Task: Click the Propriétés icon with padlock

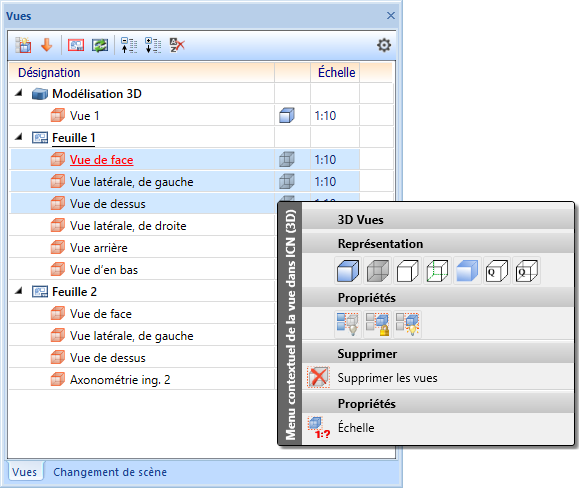Action: [378, 324]
